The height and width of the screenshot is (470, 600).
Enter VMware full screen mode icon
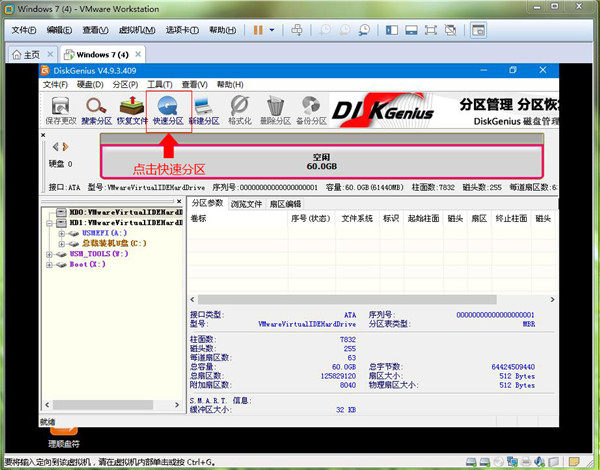pos(431,30)
